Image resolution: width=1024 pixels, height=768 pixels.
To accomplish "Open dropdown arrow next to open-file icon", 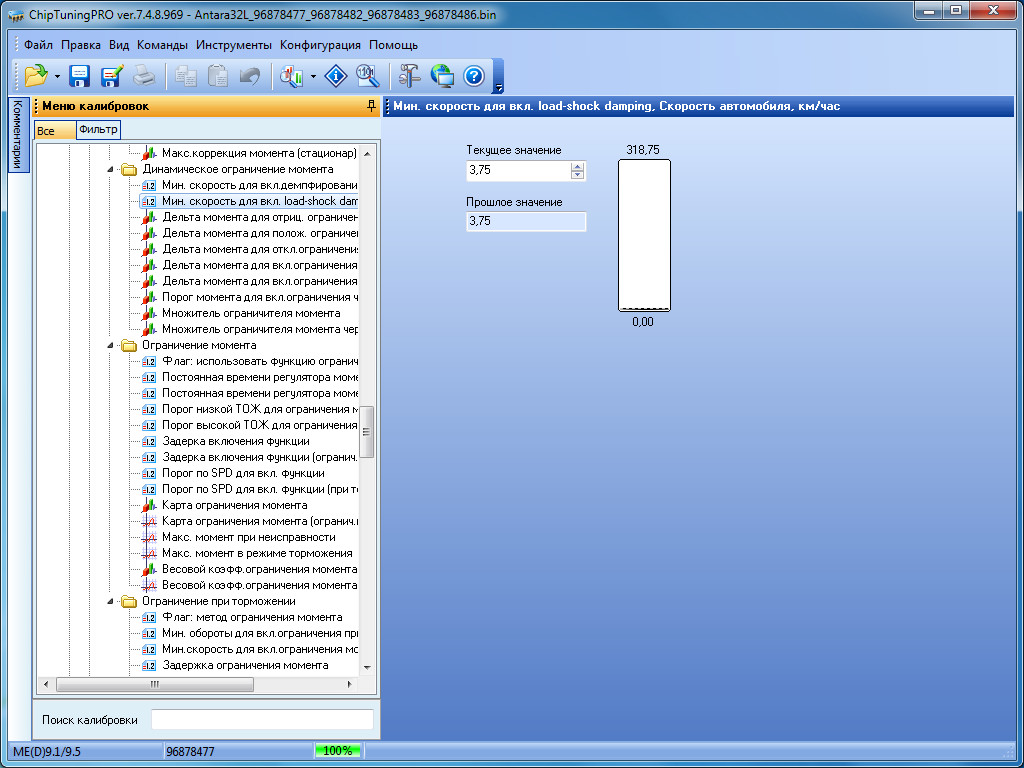I will click(57, 77).
